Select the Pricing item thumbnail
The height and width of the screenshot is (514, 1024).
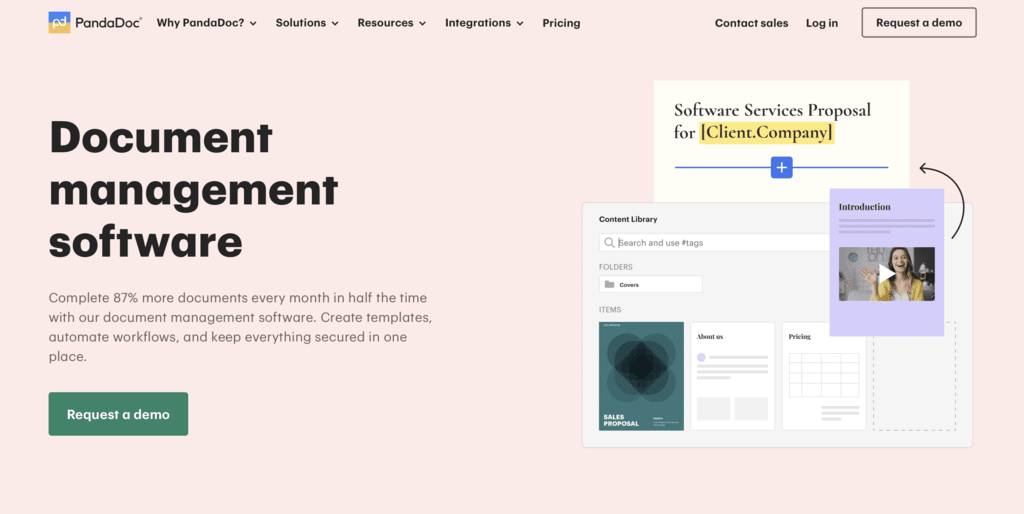click(824, 376)
